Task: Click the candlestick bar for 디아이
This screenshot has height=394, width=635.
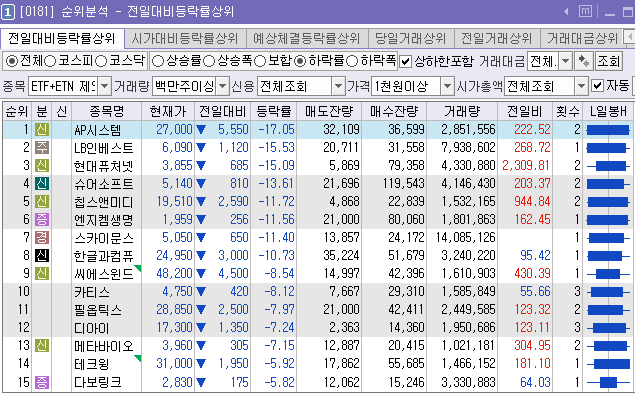Action: 607,328
